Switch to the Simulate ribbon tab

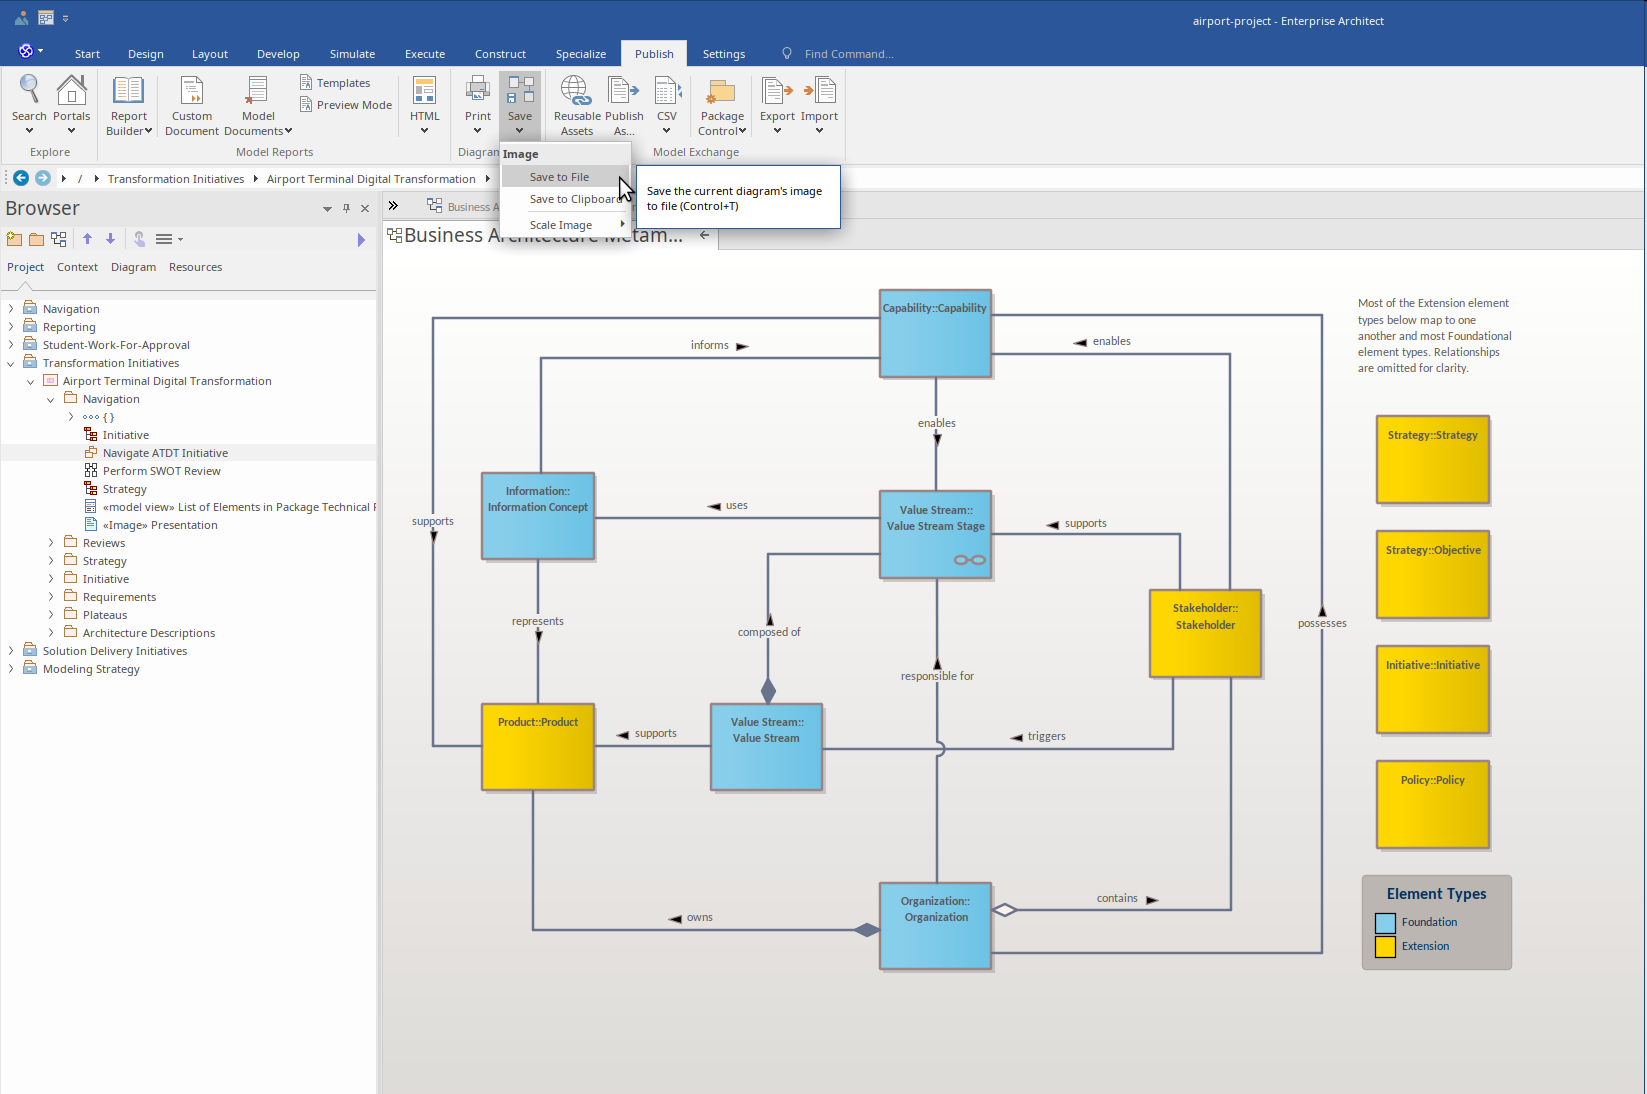(x=352, y=54)
